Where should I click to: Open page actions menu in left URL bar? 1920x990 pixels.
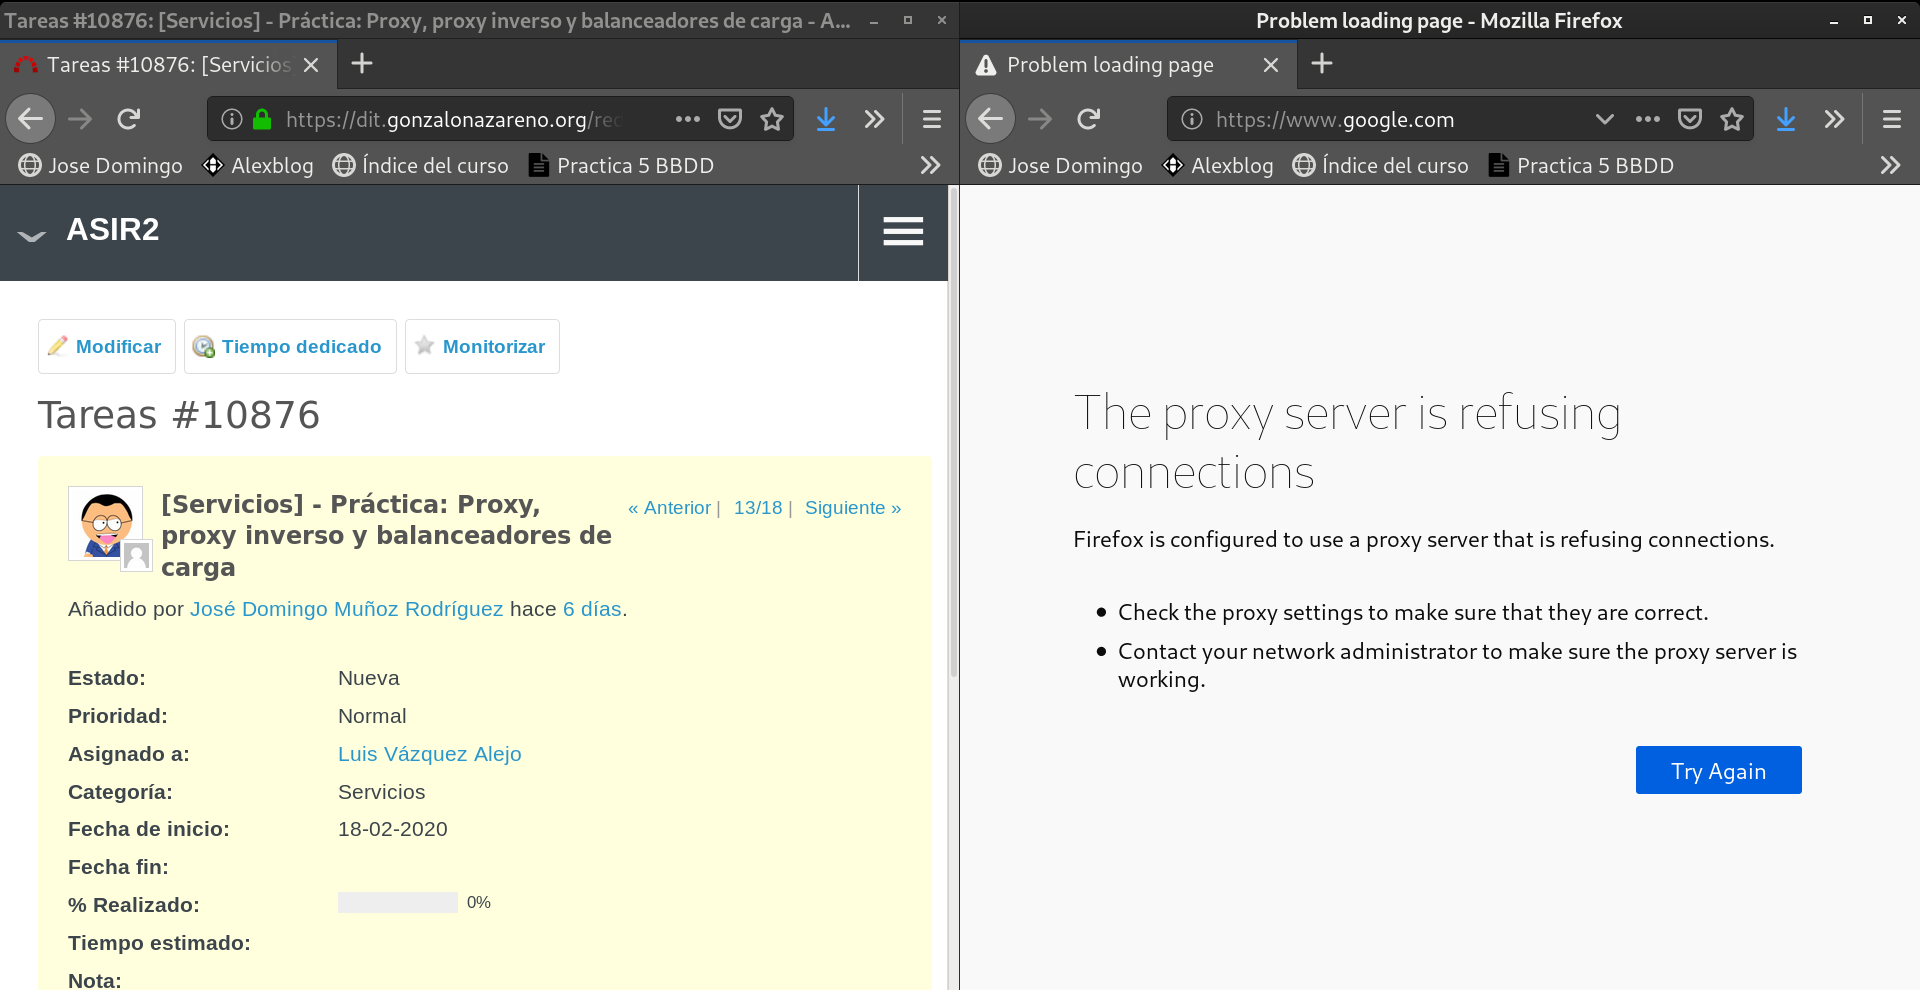[687, 119]
